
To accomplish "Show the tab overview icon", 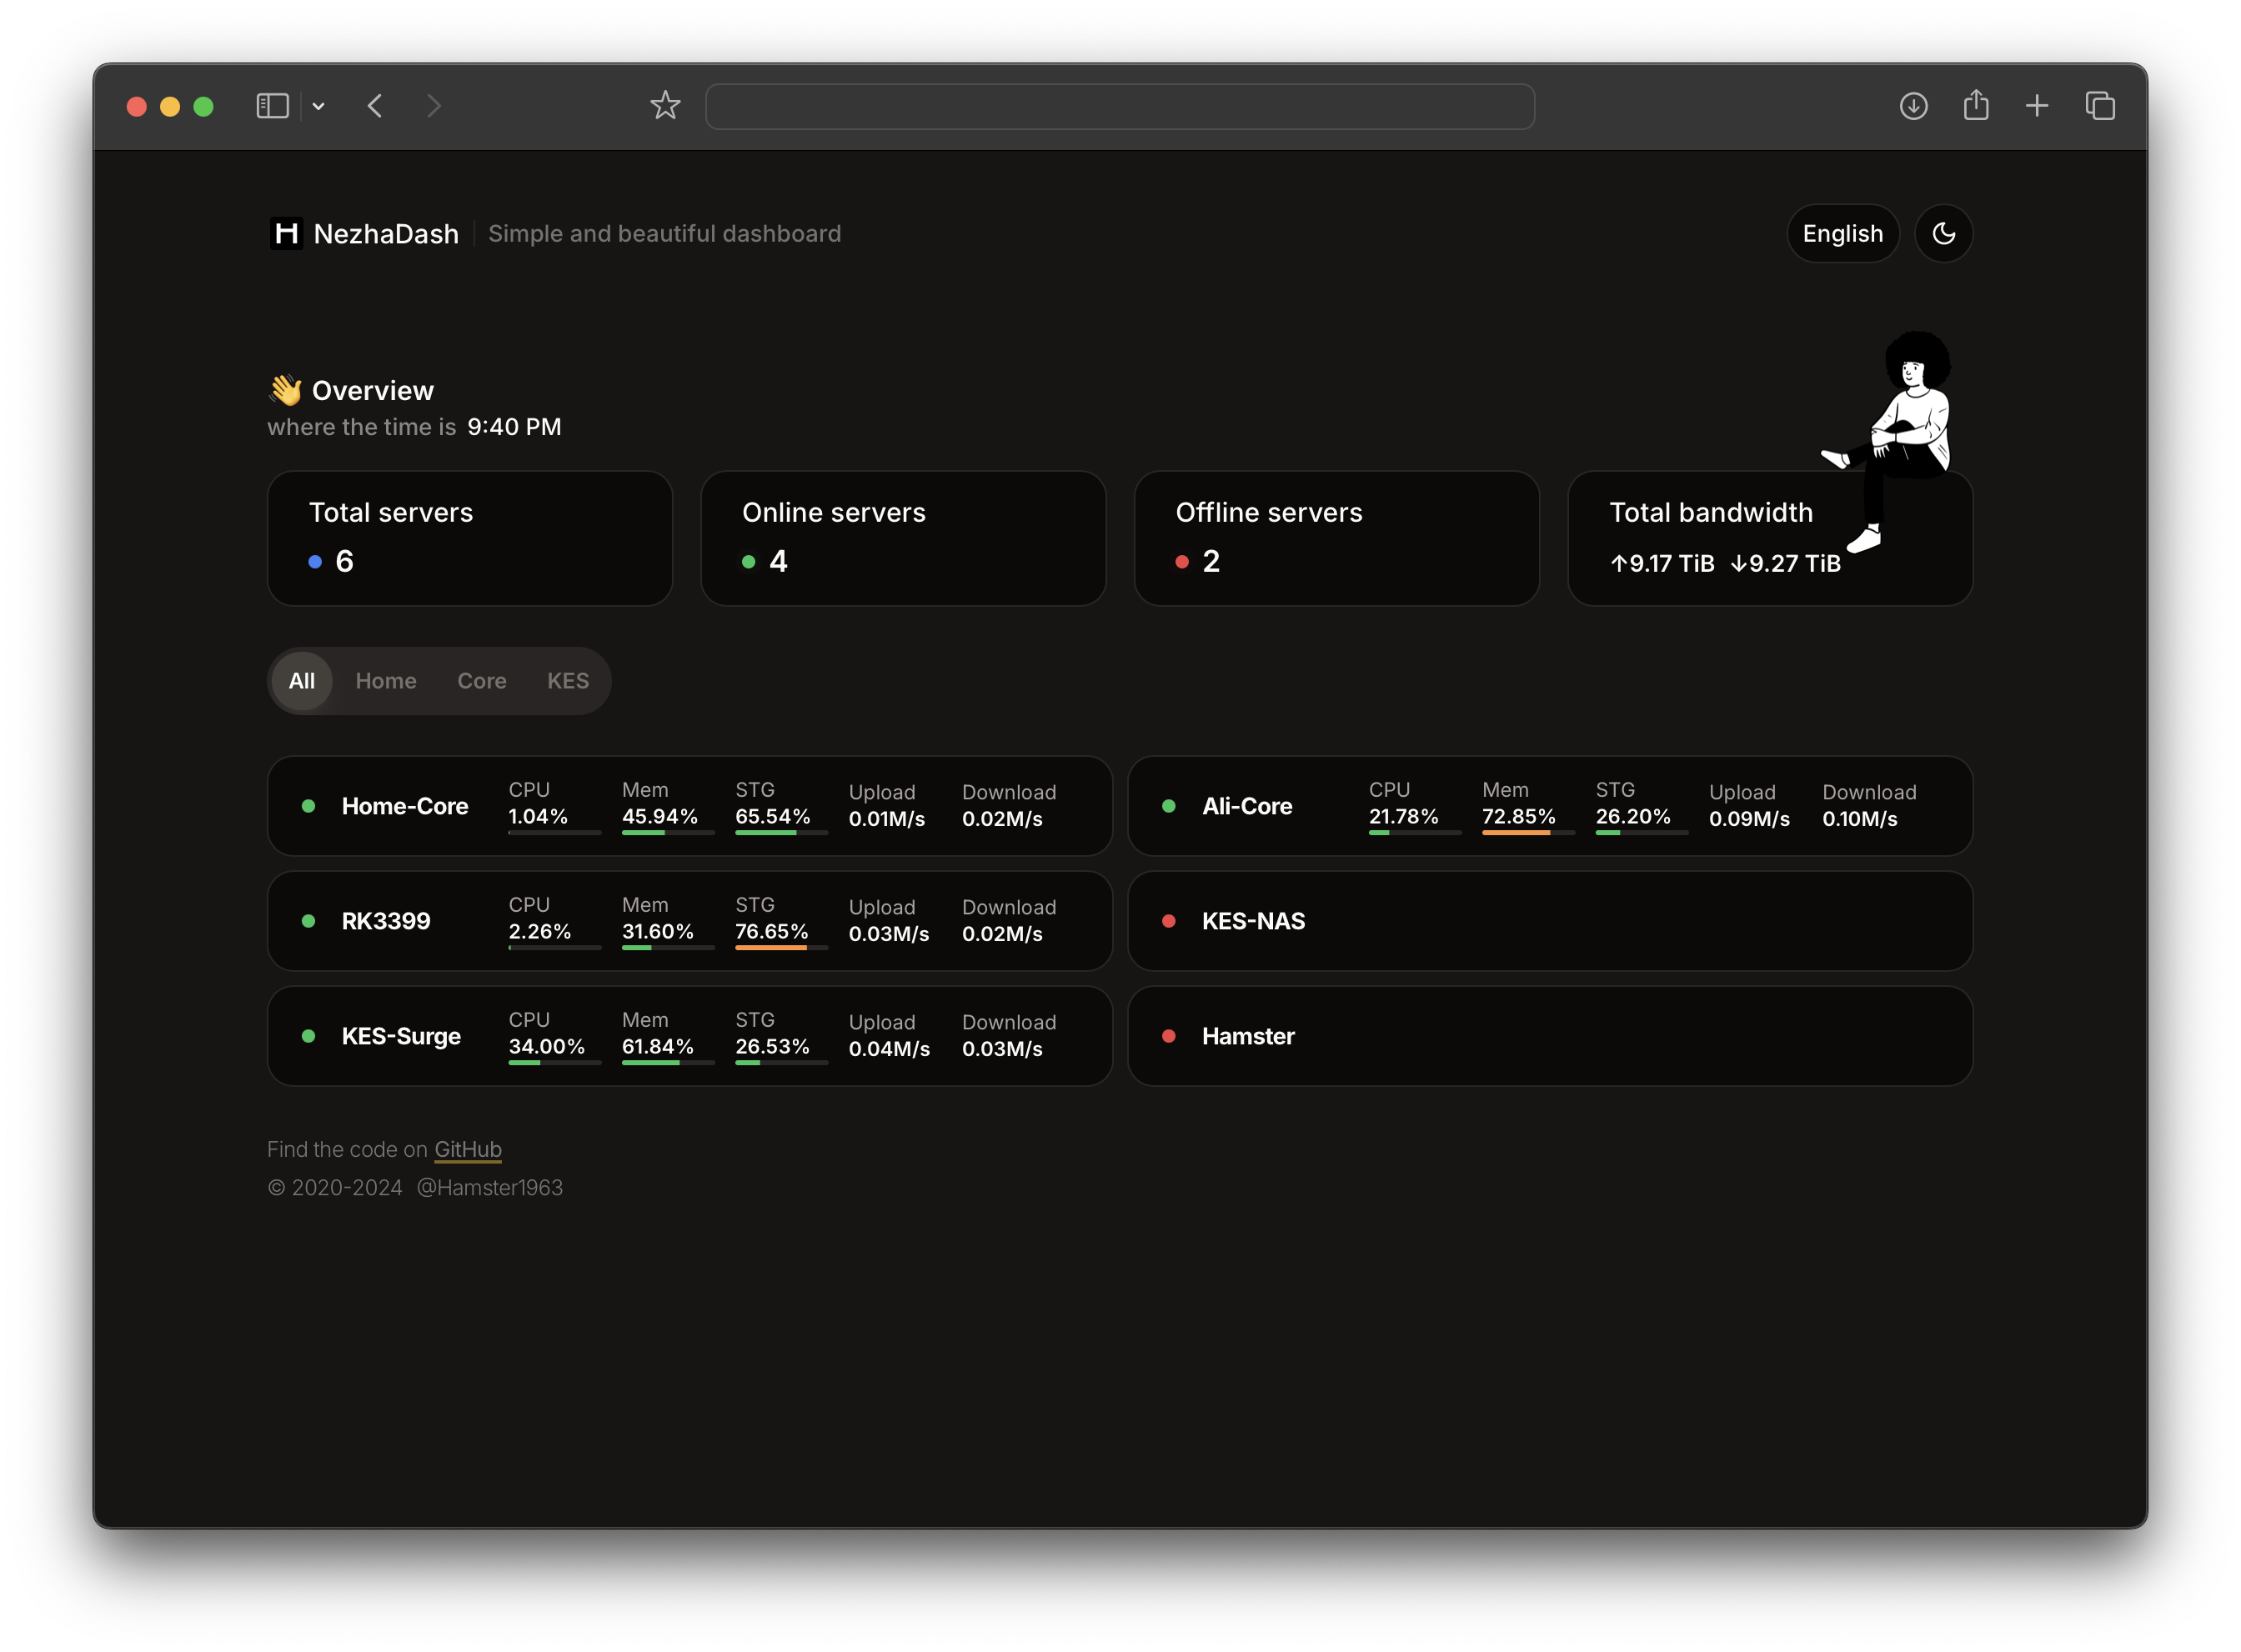I will tap(2100, 106).
